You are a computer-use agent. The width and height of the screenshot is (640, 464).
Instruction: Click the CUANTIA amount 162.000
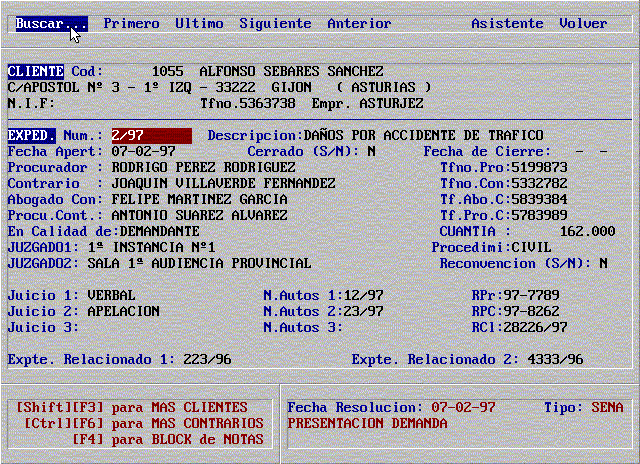(587, 231)
